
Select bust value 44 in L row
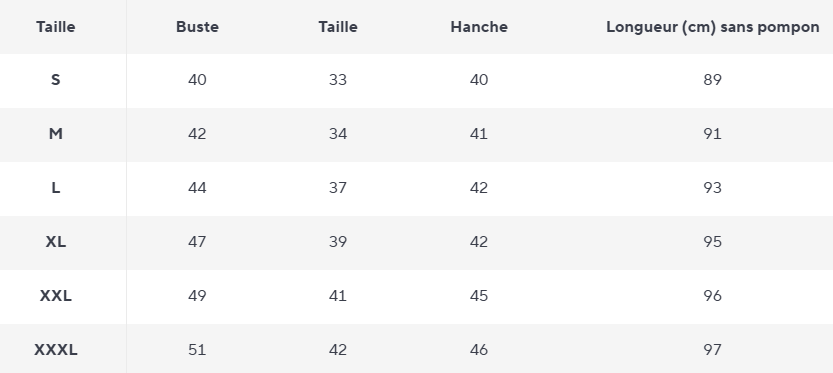[x=197, y=188]
